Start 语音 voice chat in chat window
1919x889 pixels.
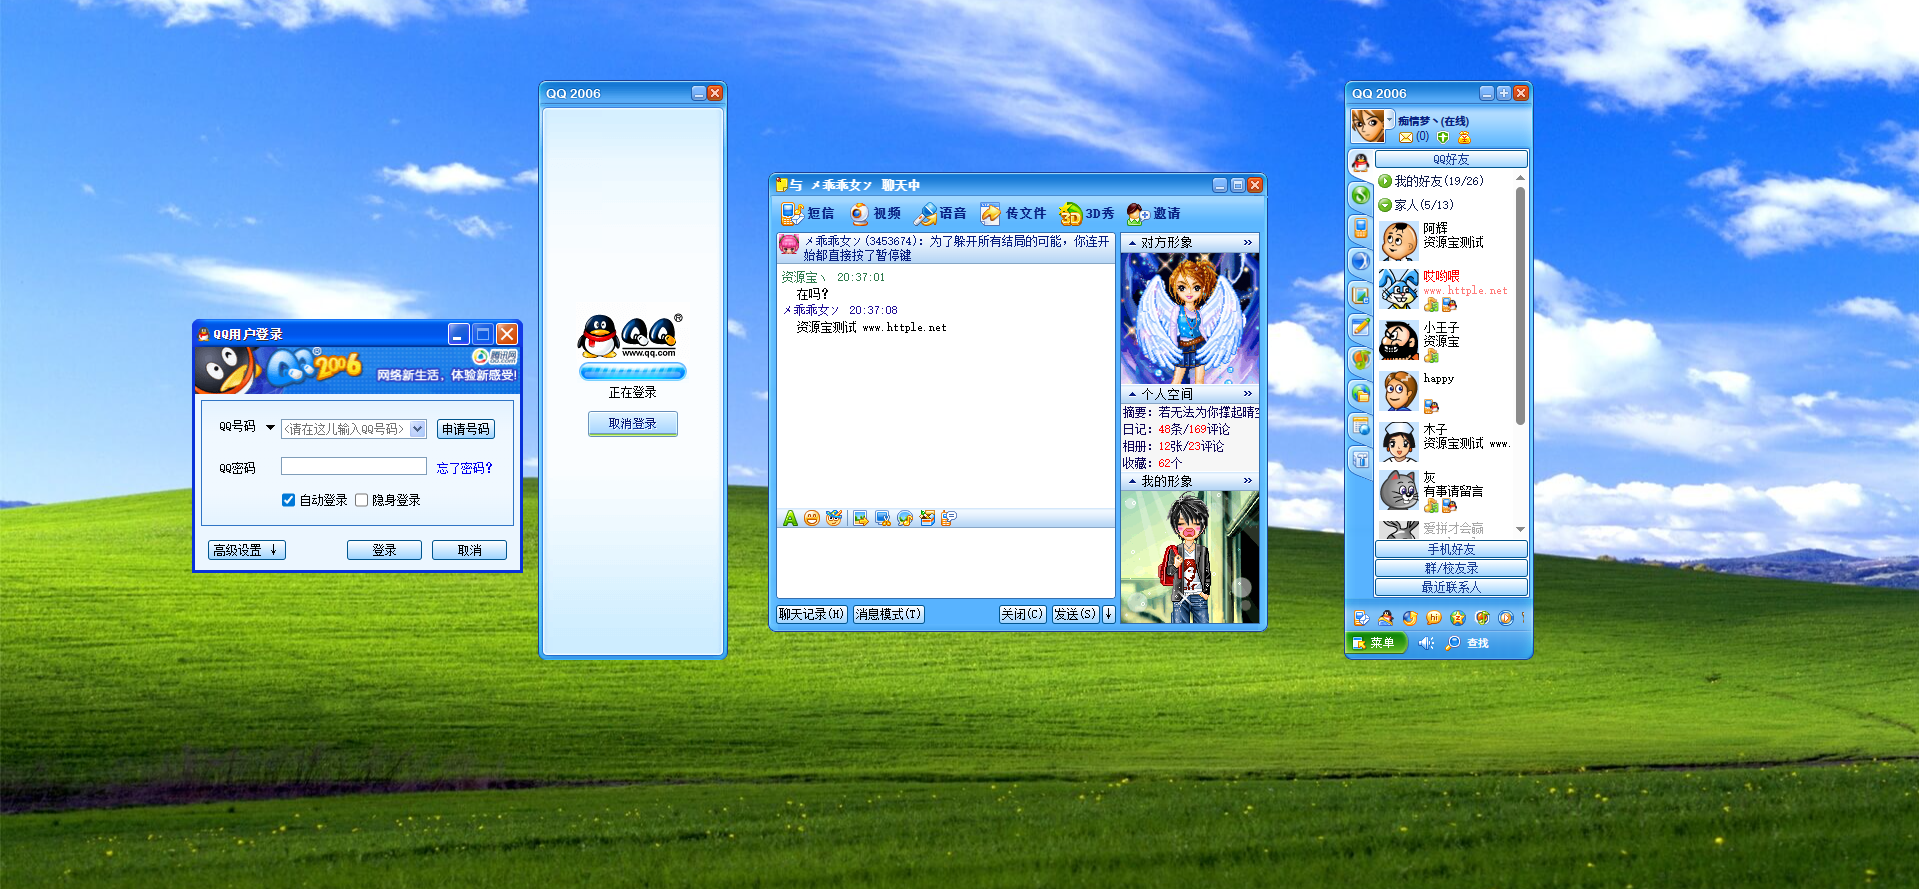(x=940, y=213)
